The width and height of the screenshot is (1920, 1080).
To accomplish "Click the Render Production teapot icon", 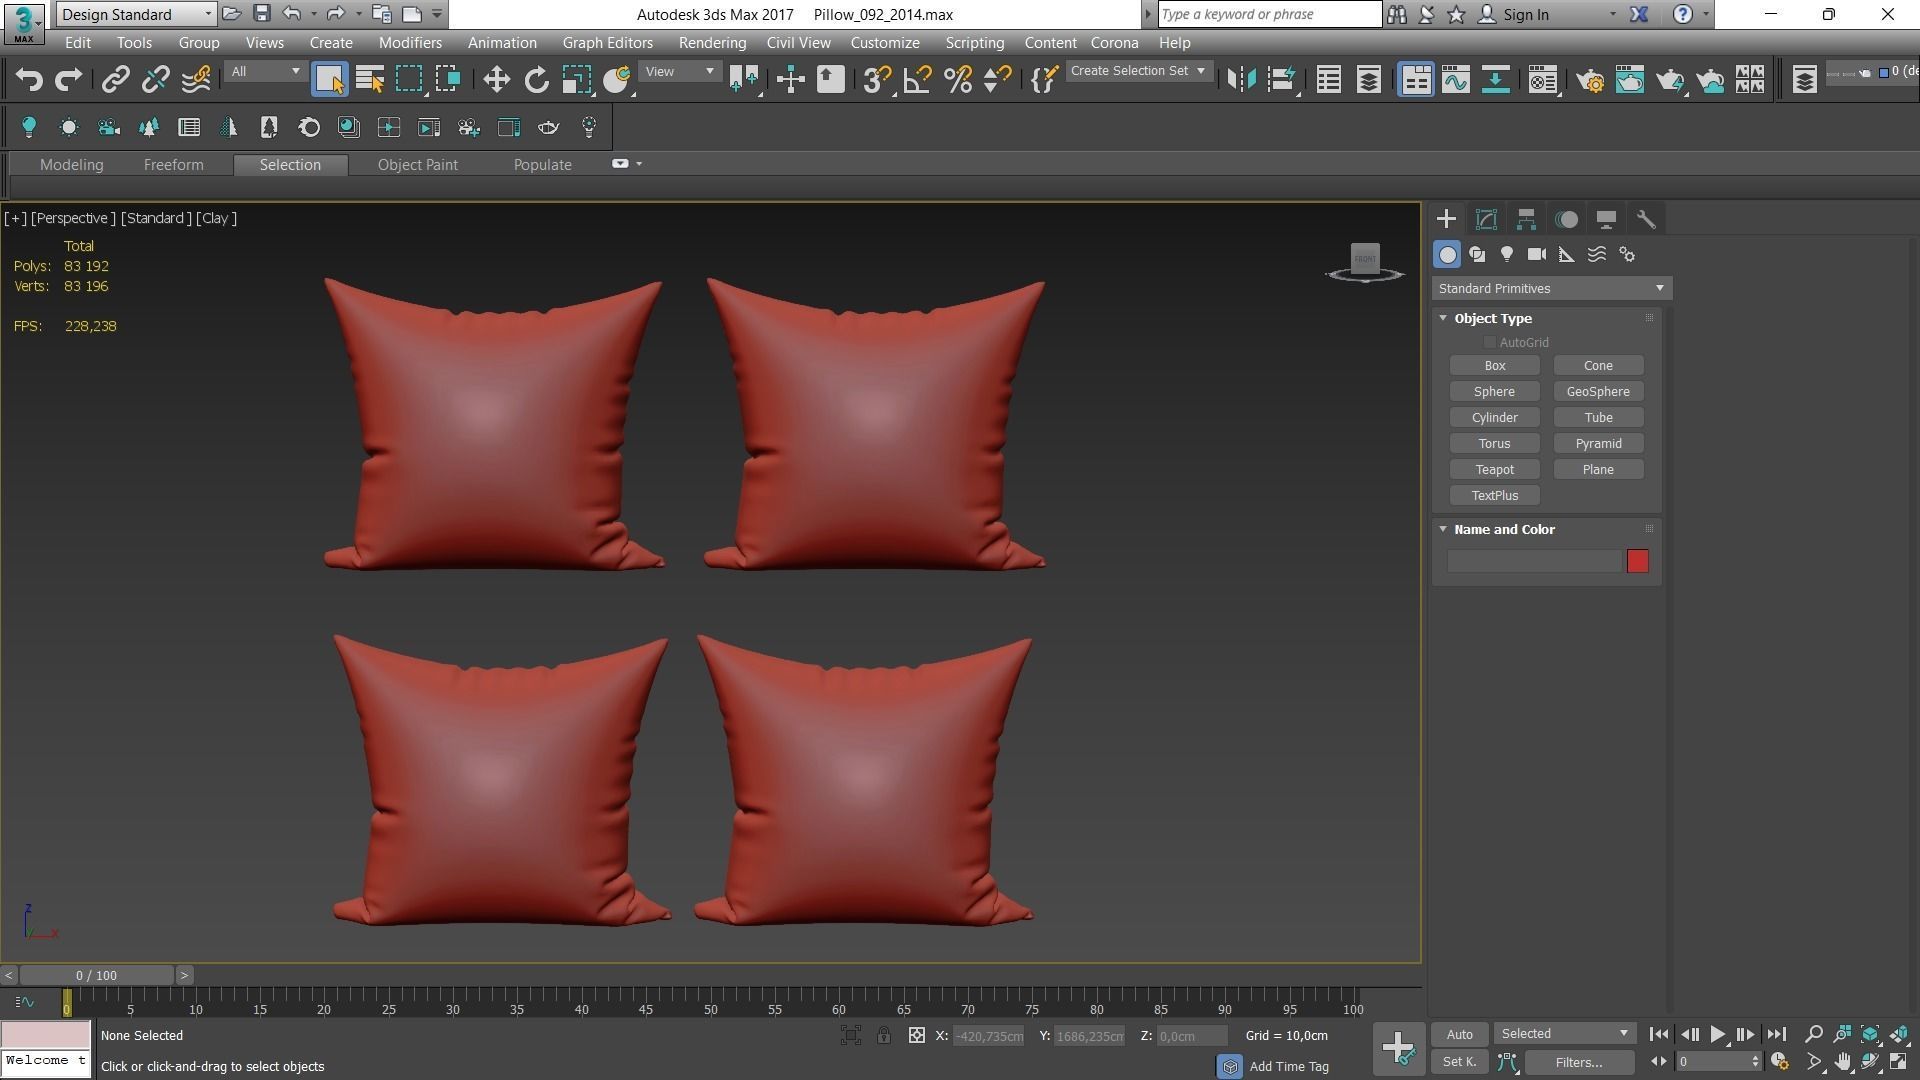I will [x=1670, y=80].
